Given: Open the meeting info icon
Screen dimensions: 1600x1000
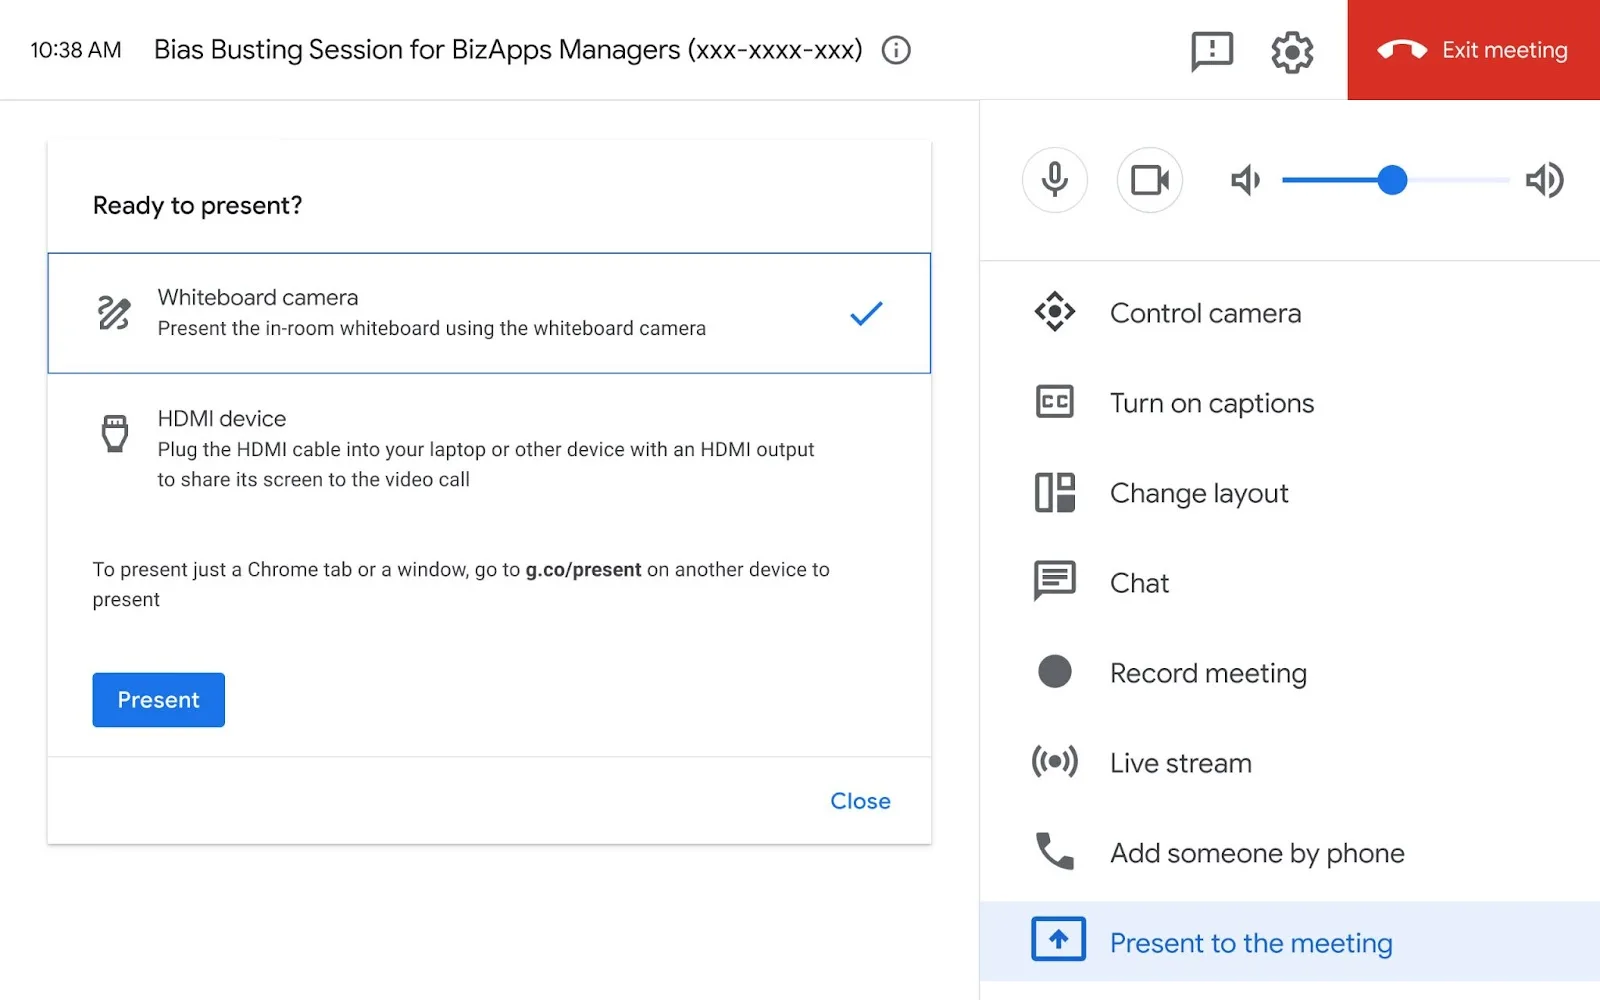Looking at the screenshot, I should pos(896,50).
